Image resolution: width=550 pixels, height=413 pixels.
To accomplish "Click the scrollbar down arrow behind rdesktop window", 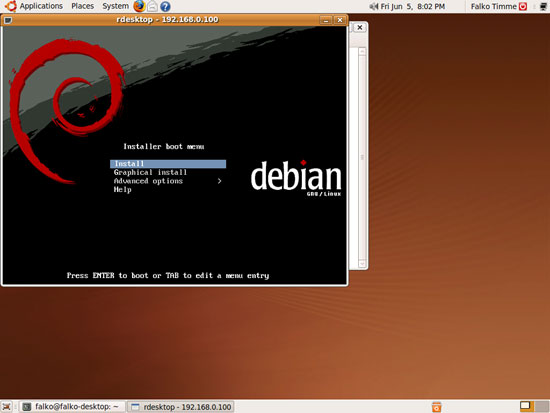I will (x=362, y=264).
